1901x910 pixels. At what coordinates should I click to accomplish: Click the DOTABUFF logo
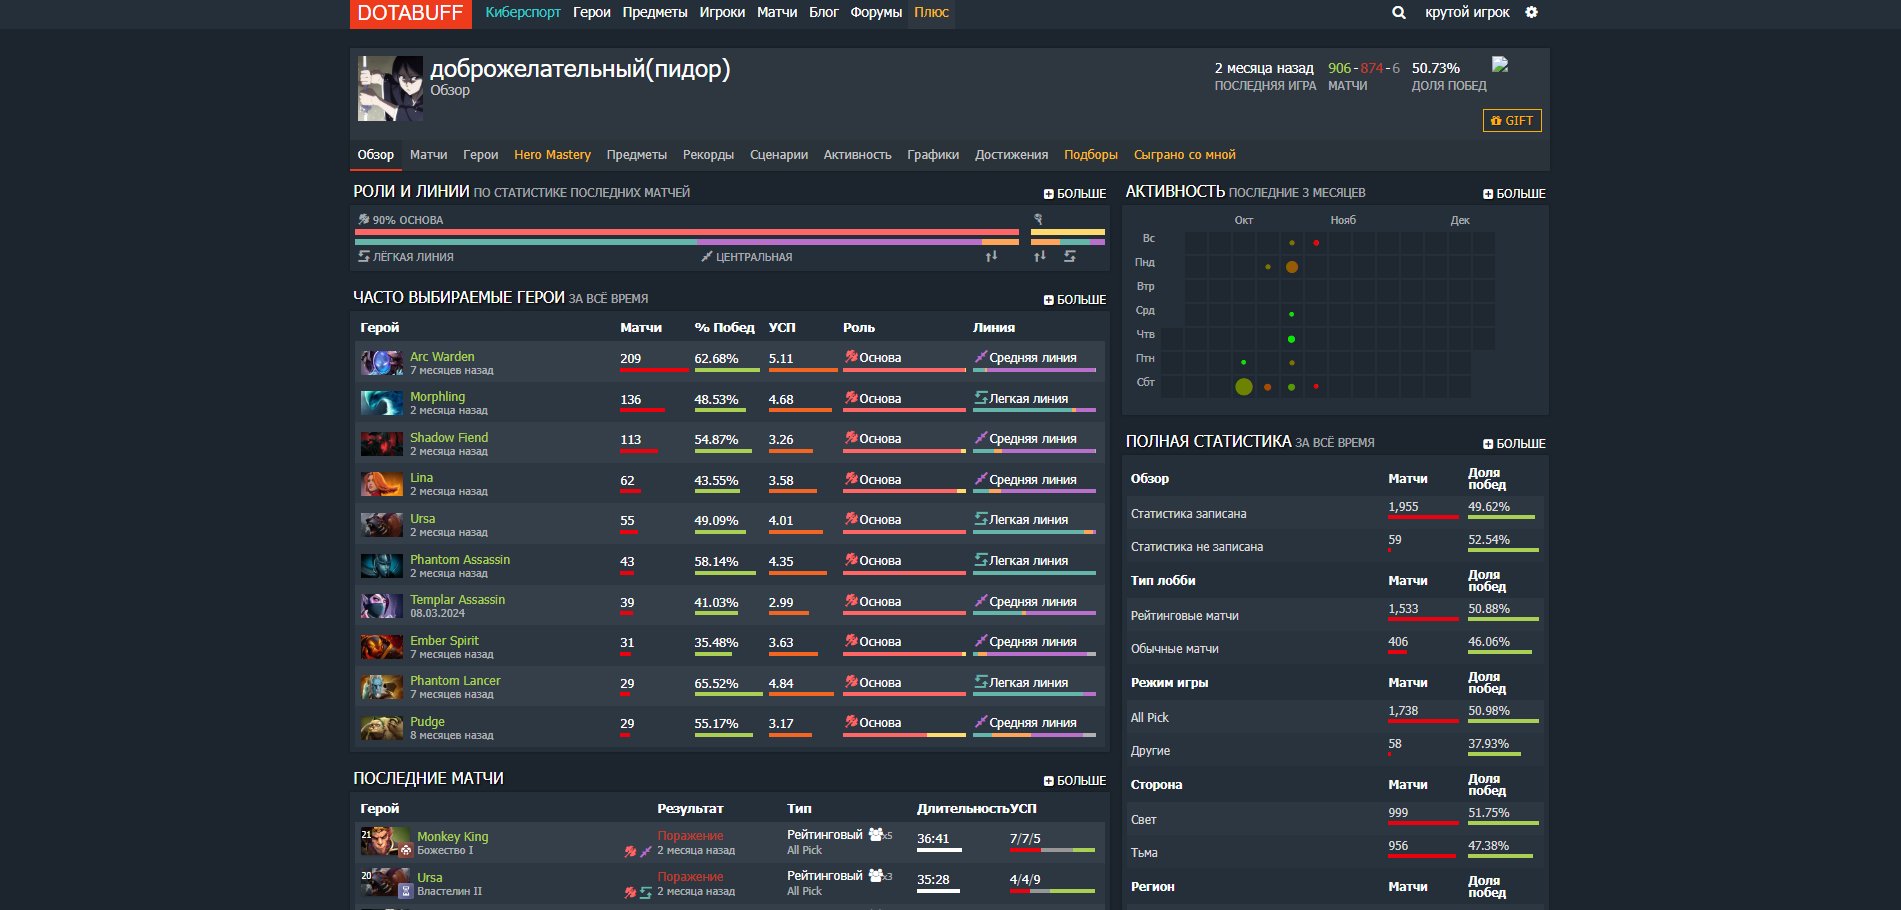(x=410, y=14)
